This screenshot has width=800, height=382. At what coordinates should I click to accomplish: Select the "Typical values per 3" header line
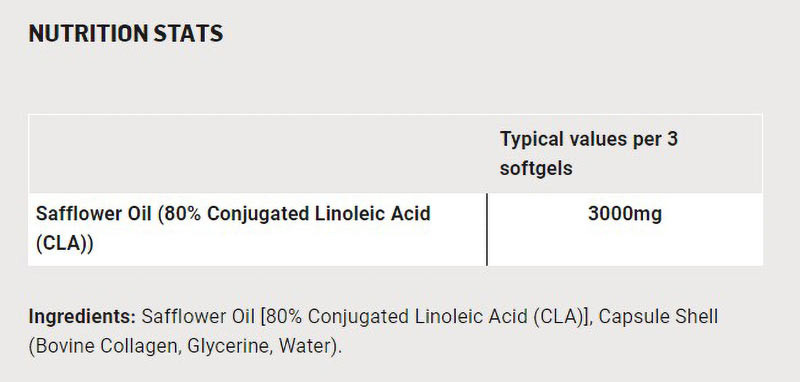589,139
